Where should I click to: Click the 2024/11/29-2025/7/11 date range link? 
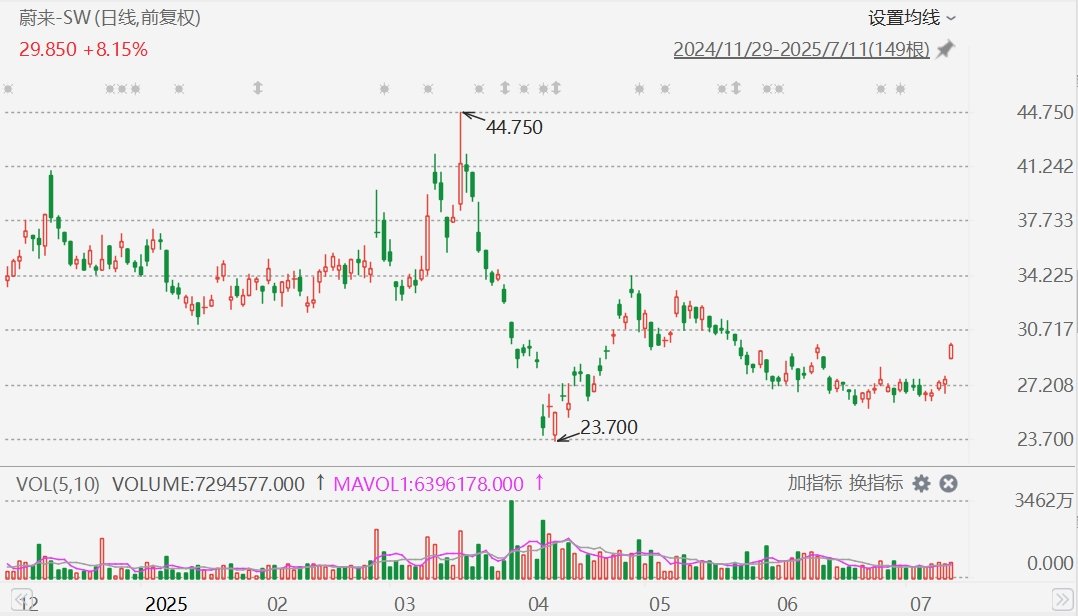click(x=801, y=49)
